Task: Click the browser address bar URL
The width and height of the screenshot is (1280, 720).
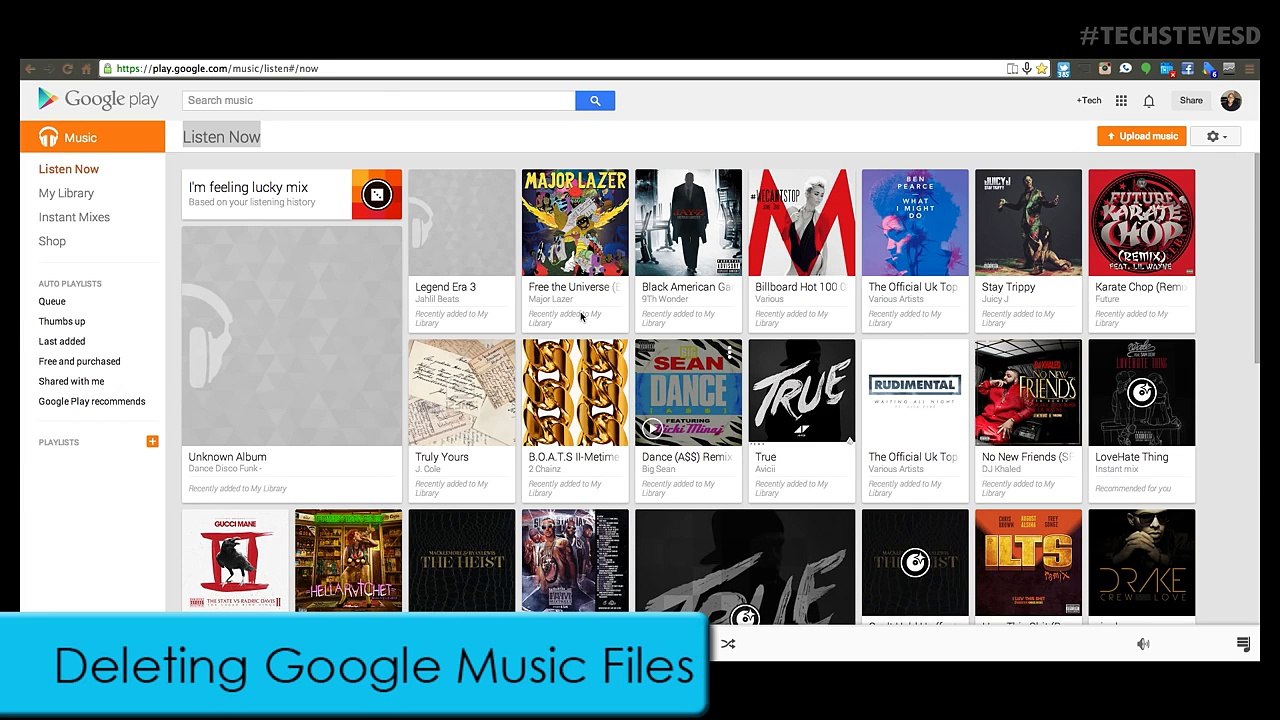Action: pyautogui.click(x=217, y=69)
